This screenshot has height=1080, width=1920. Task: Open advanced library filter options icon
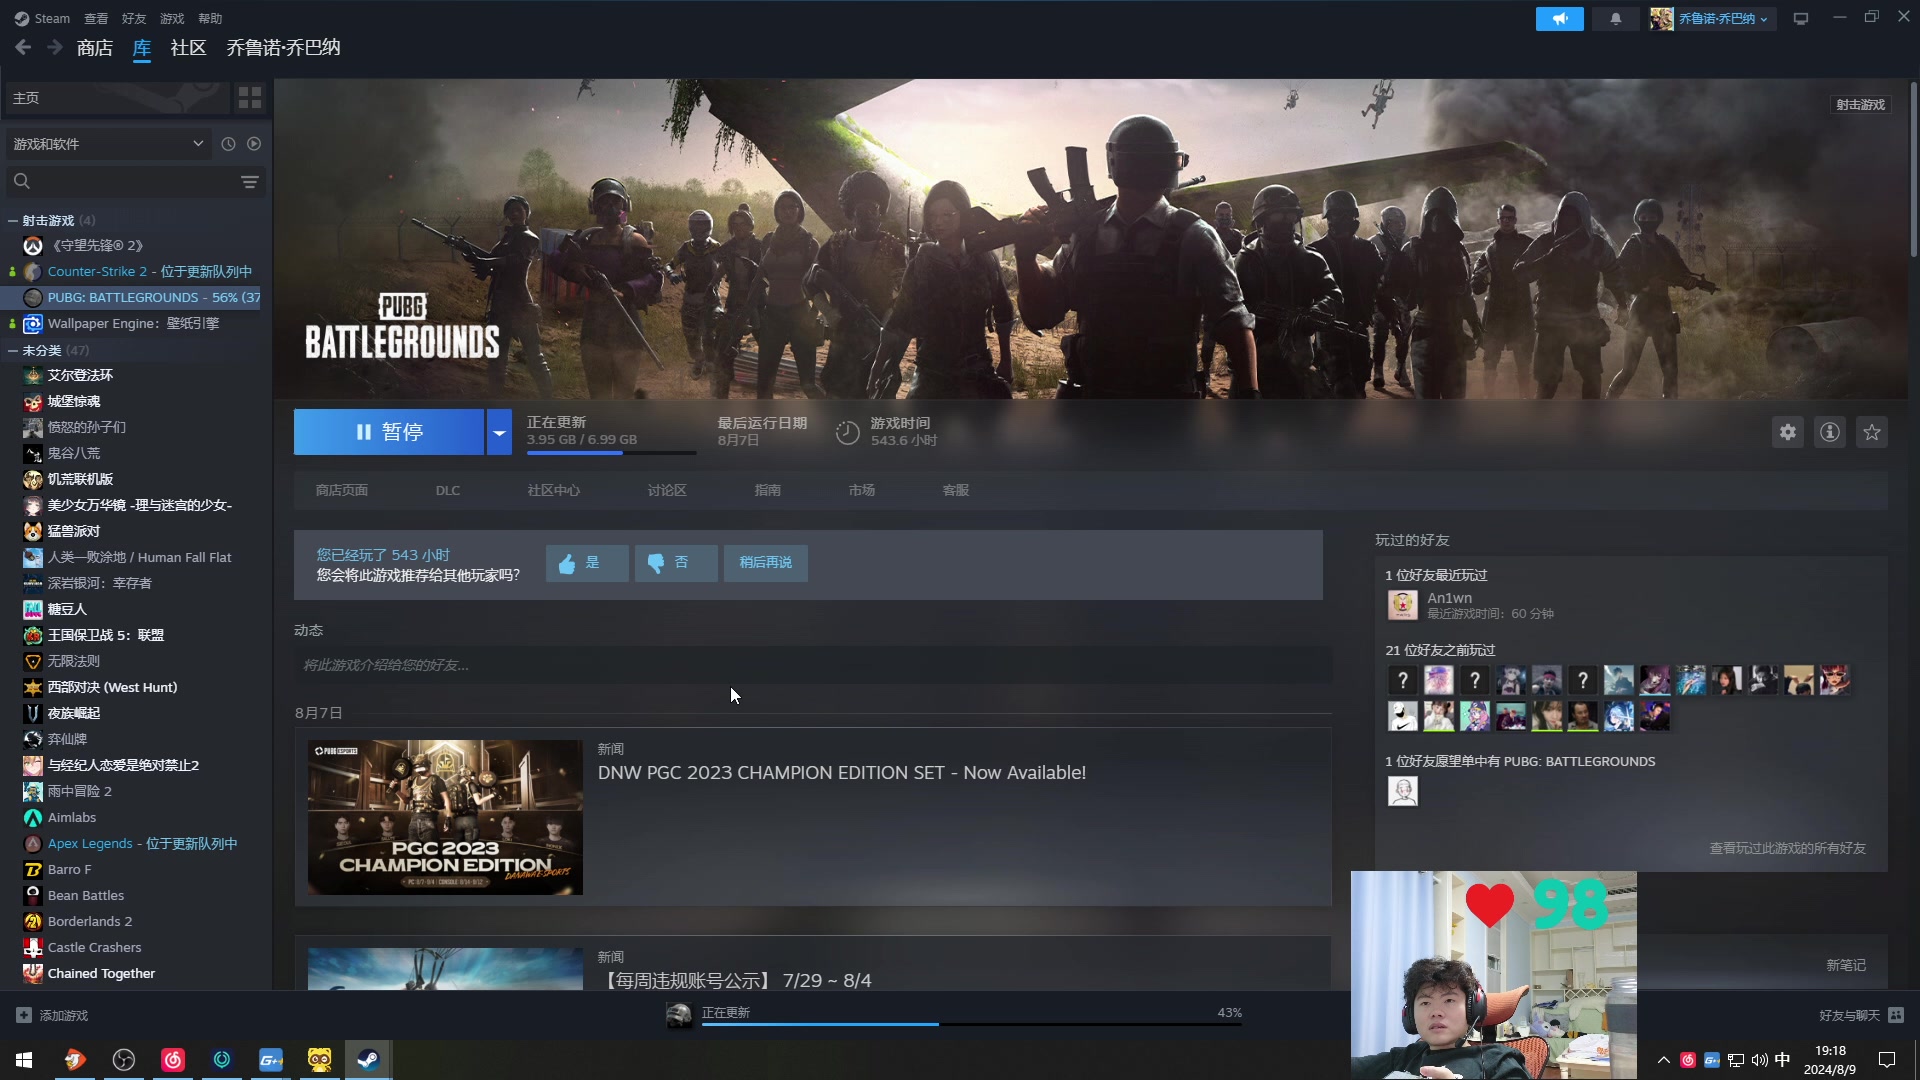click(x=250, y=182)
